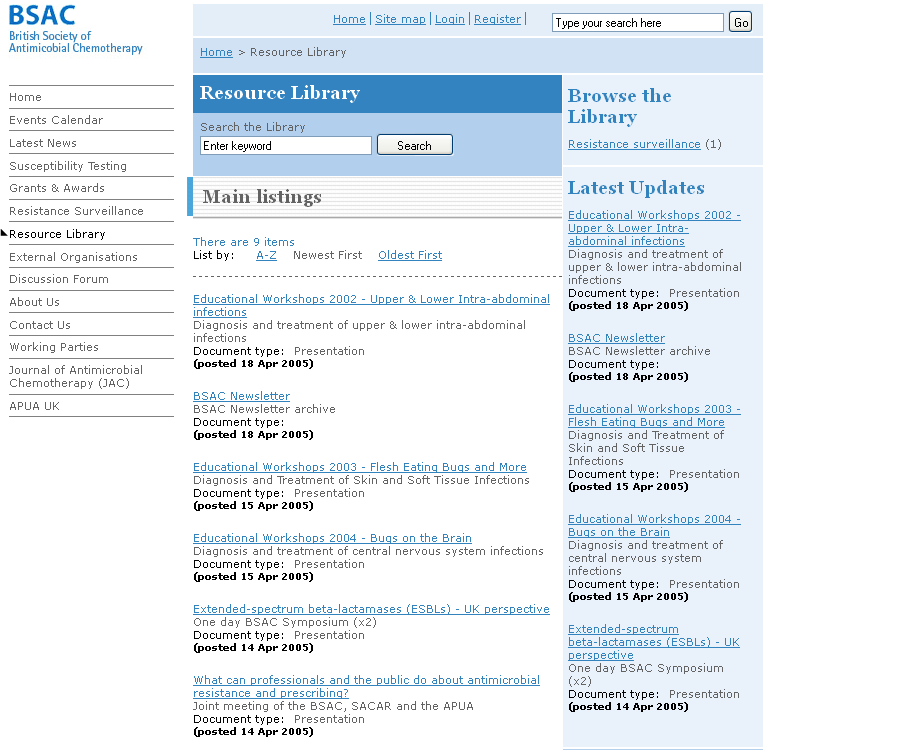Sort listings by A-Z
Viewport: 920px width, 750px height.
click(x=266, y=255)
